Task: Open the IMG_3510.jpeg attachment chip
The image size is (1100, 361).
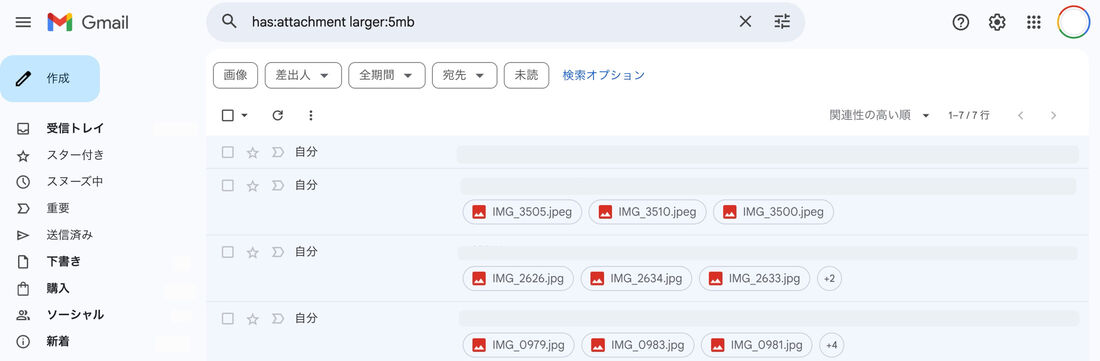Action: tap(648, 212)
